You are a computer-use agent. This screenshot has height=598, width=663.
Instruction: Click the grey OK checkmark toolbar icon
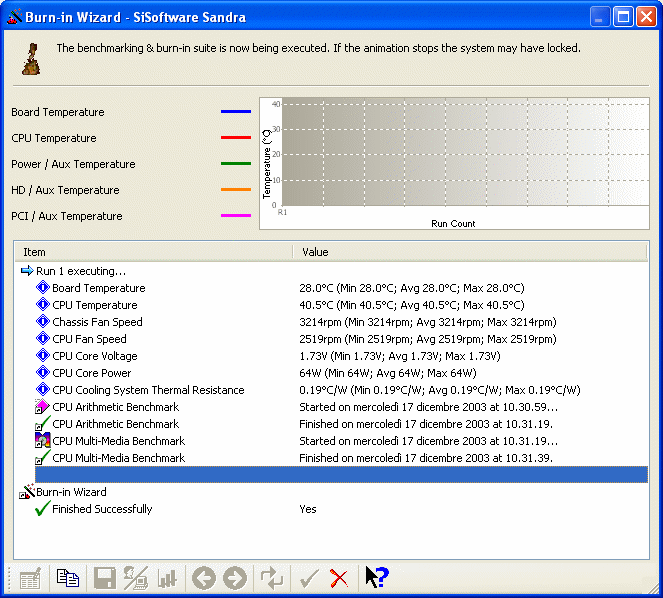(x=309, y=579)
